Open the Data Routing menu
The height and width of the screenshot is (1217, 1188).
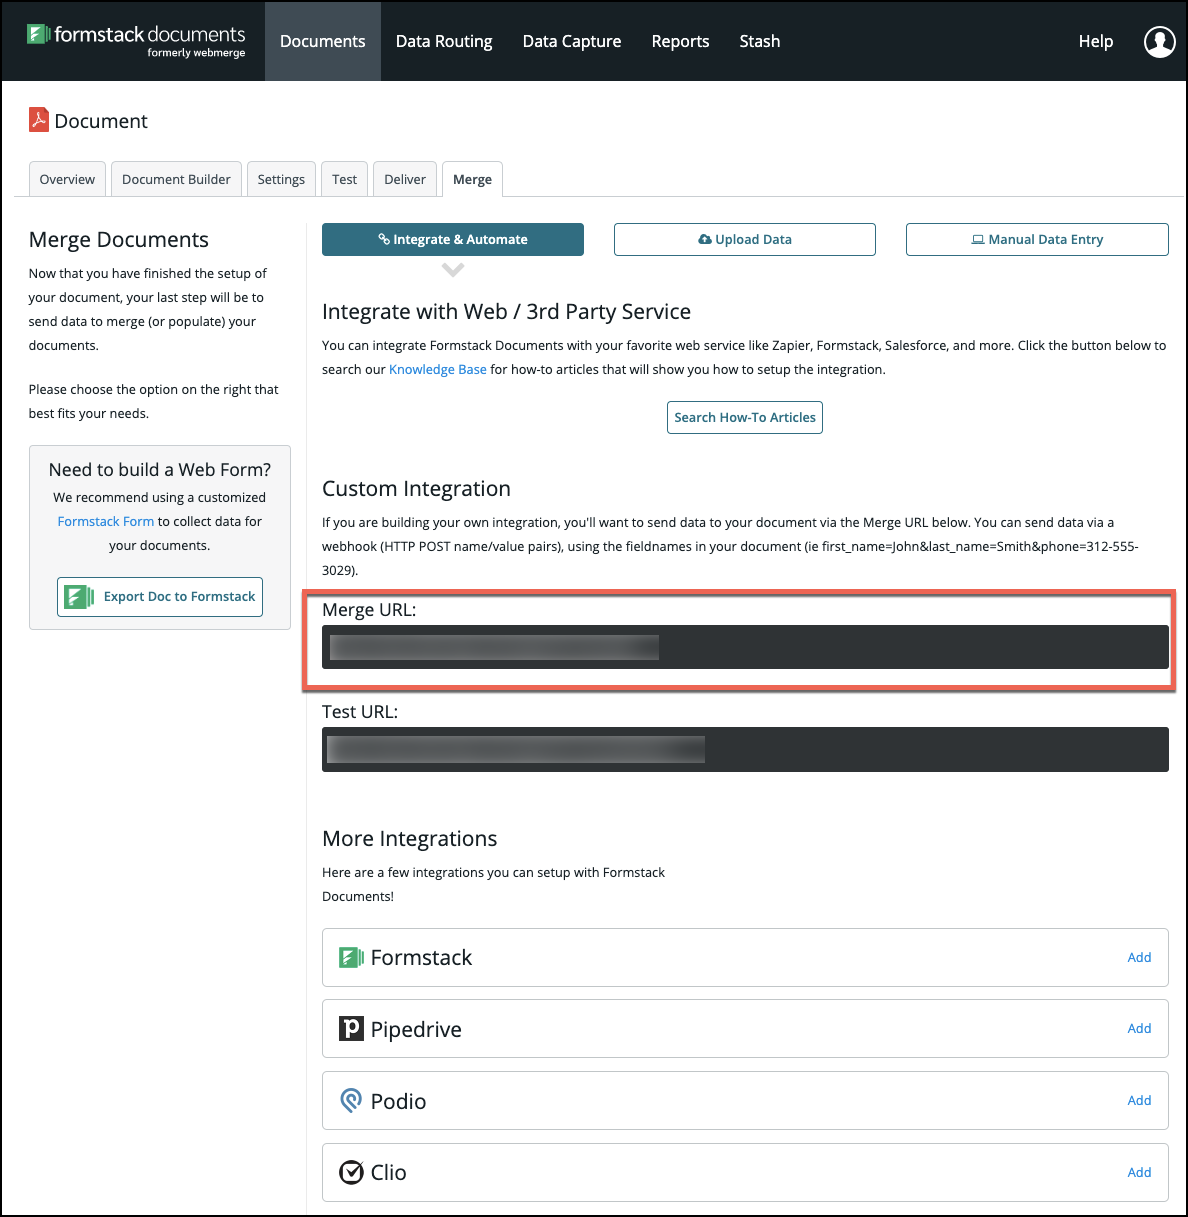[444, 41]
